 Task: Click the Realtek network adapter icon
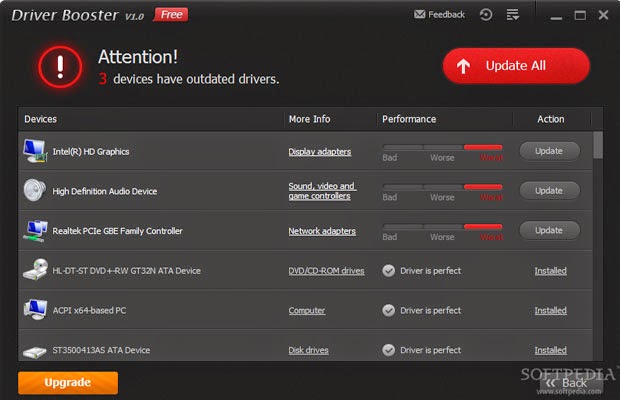pyautogui.click(x=35, y=230)
